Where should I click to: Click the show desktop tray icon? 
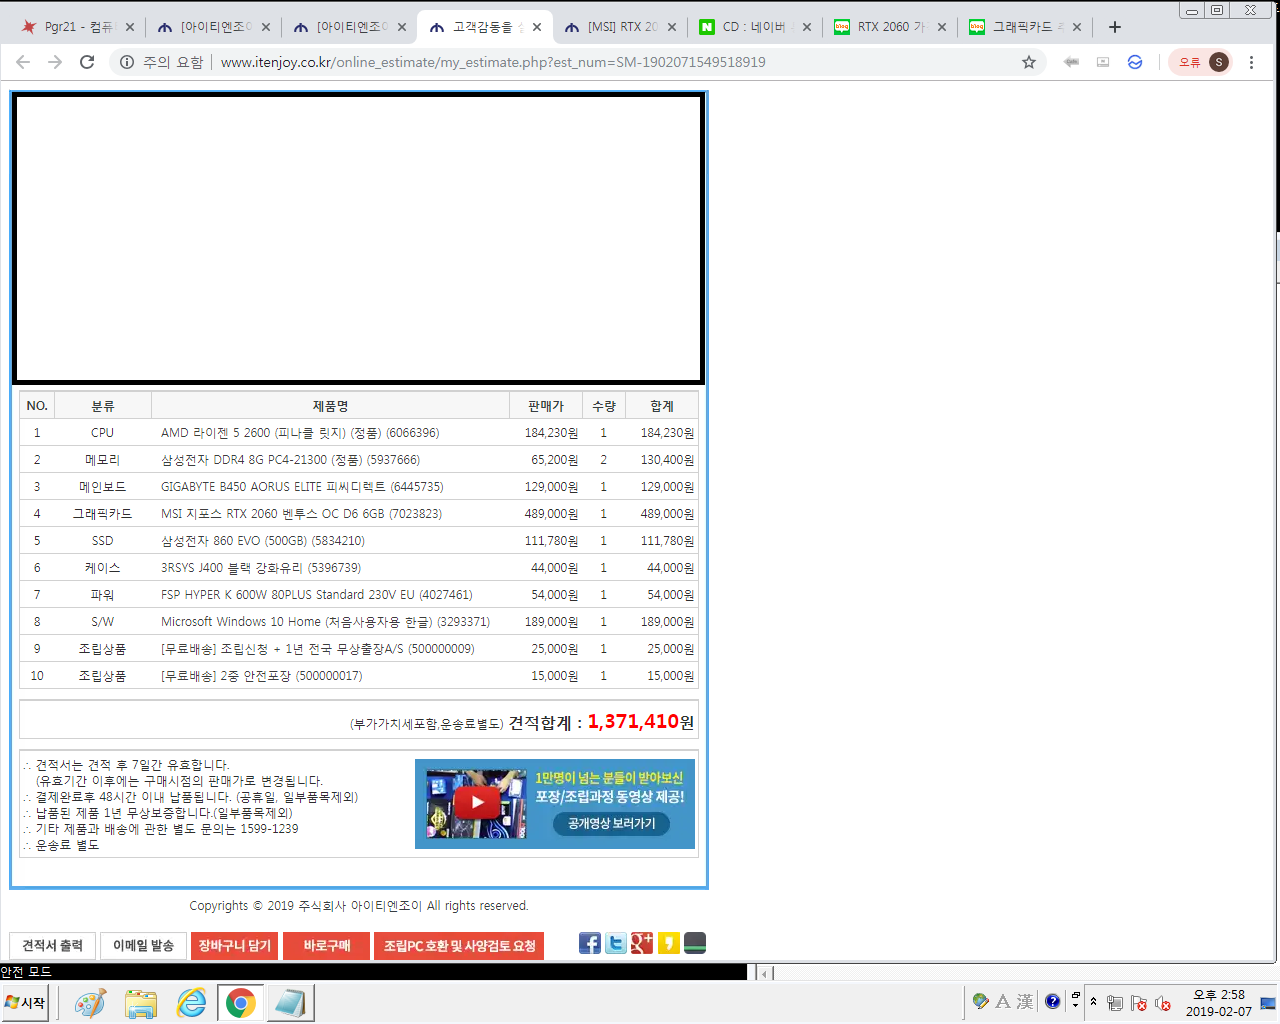[1268, 1003]
